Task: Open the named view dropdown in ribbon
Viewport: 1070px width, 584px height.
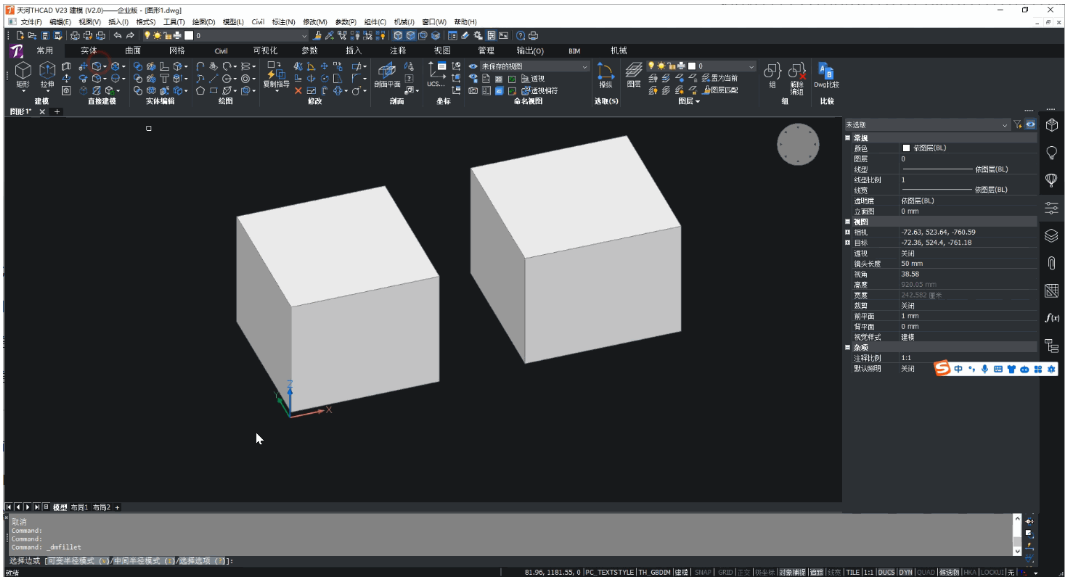Action: pyautogui.click(x=585, y=66)
